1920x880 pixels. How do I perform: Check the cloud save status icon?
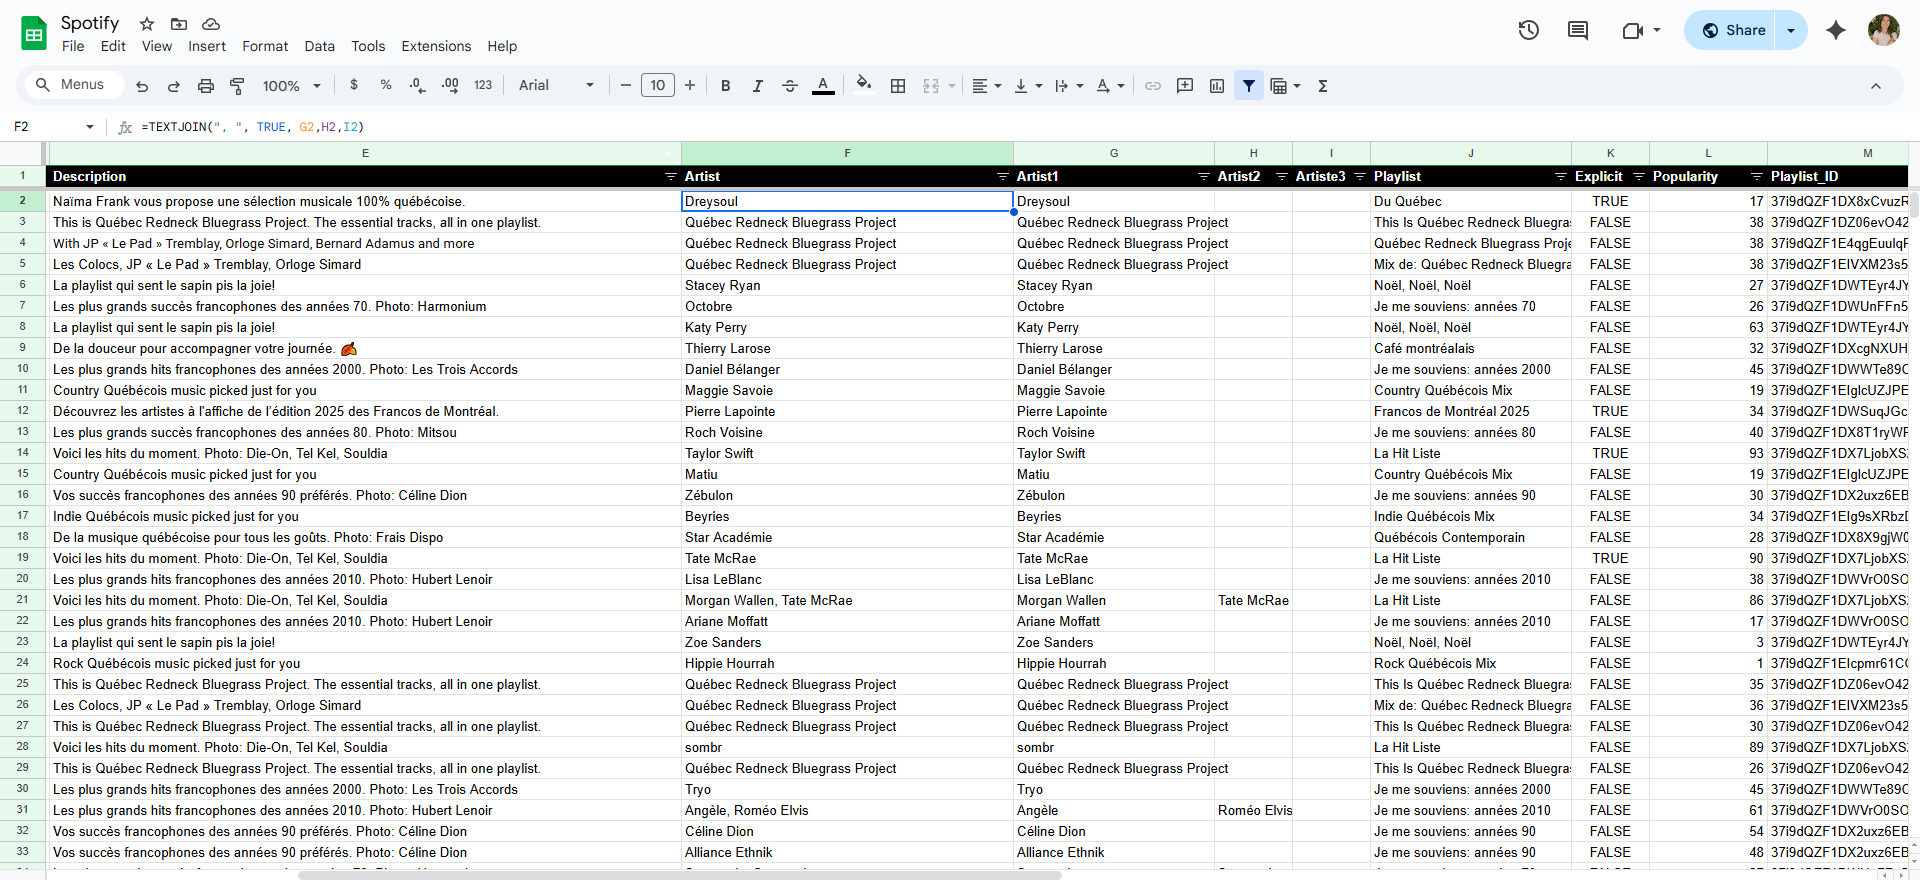pyautogui.click(x=211, y=24)
